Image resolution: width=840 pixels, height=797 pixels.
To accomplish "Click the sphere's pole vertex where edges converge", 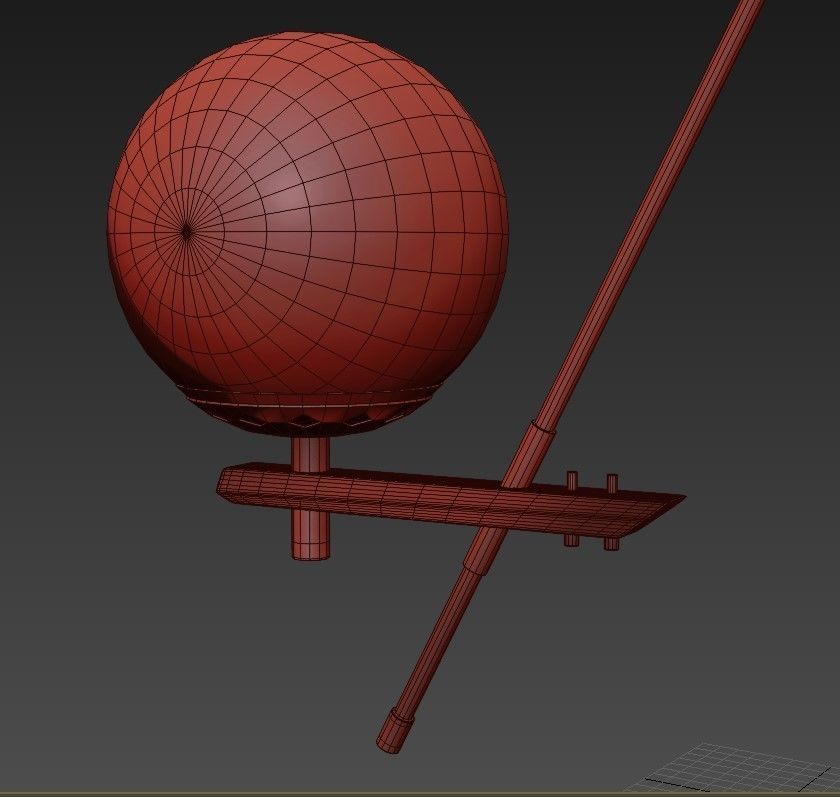I will 186,232.
